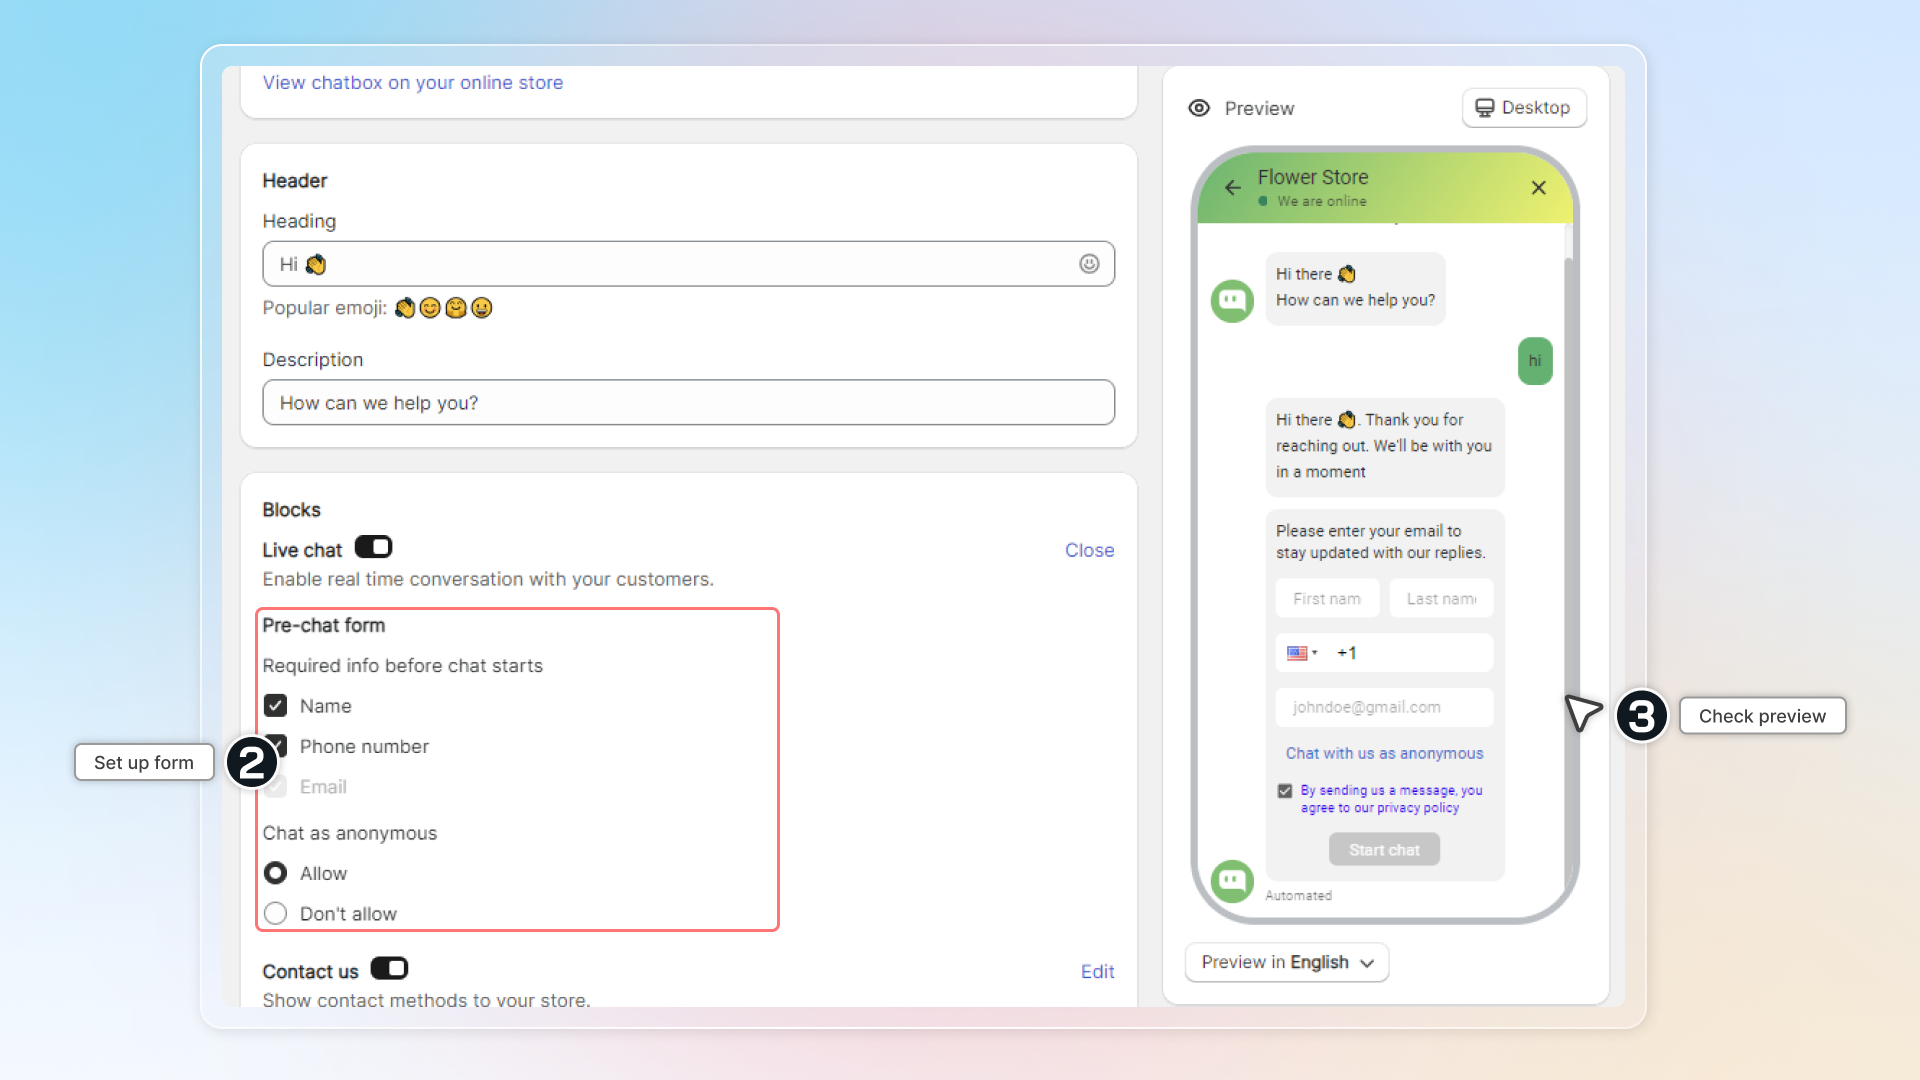Open emoji picker in Heading field

1089,264
